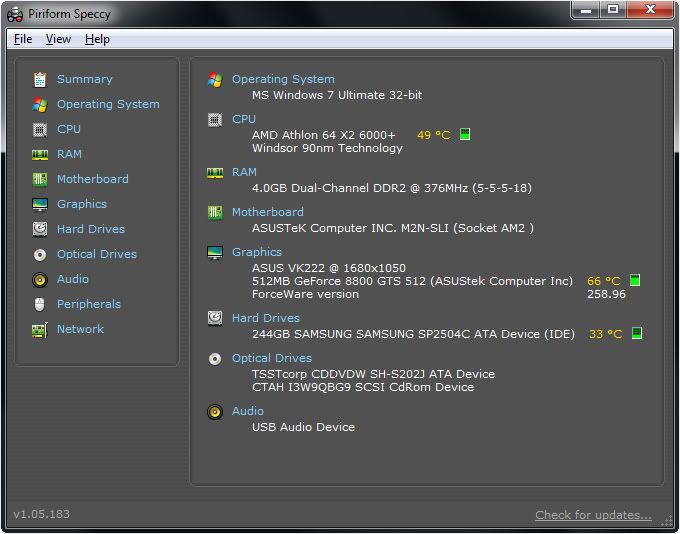Click 'TSSTcorp CDDVDW SH-S202J ATA Device' text

pos(373,374)
